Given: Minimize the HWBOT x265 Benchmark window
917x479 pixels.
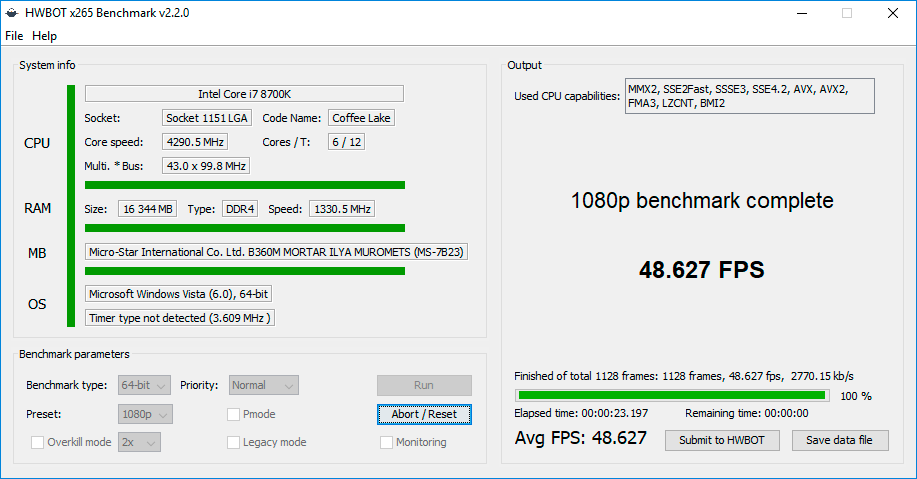Looking at the screenshot, I should tap(801, 14).
